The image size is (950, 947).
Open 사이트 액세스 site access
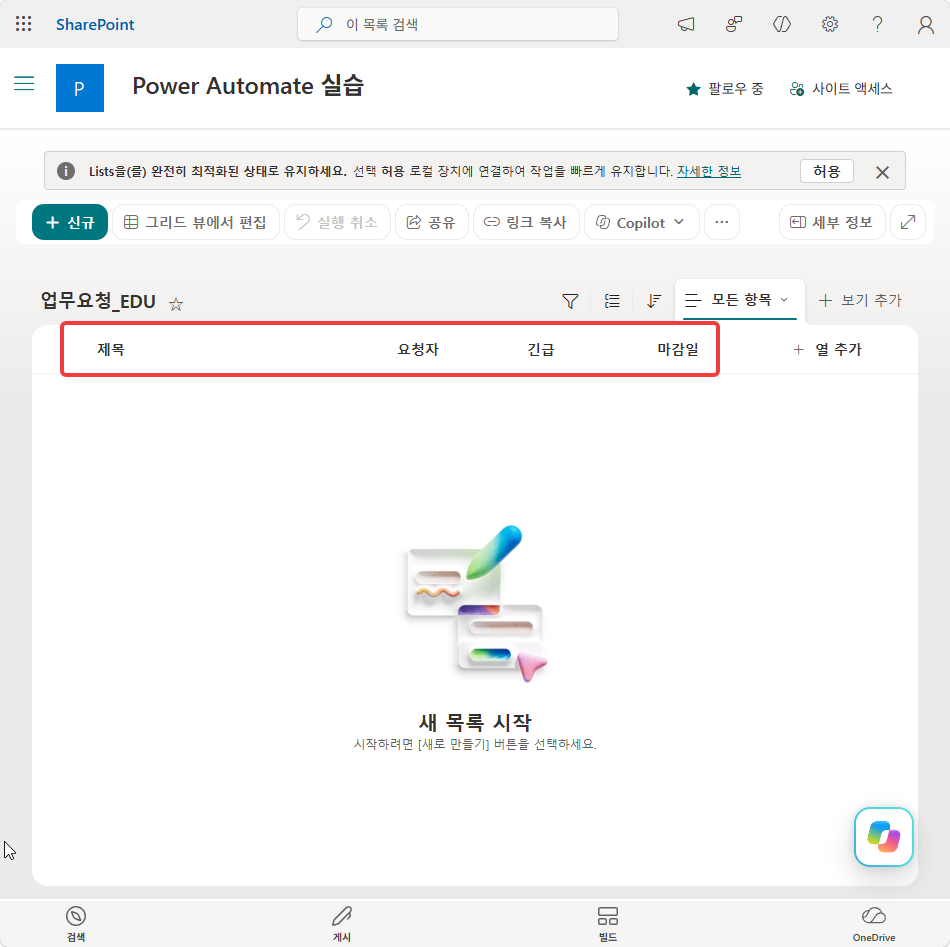point(841,89)
